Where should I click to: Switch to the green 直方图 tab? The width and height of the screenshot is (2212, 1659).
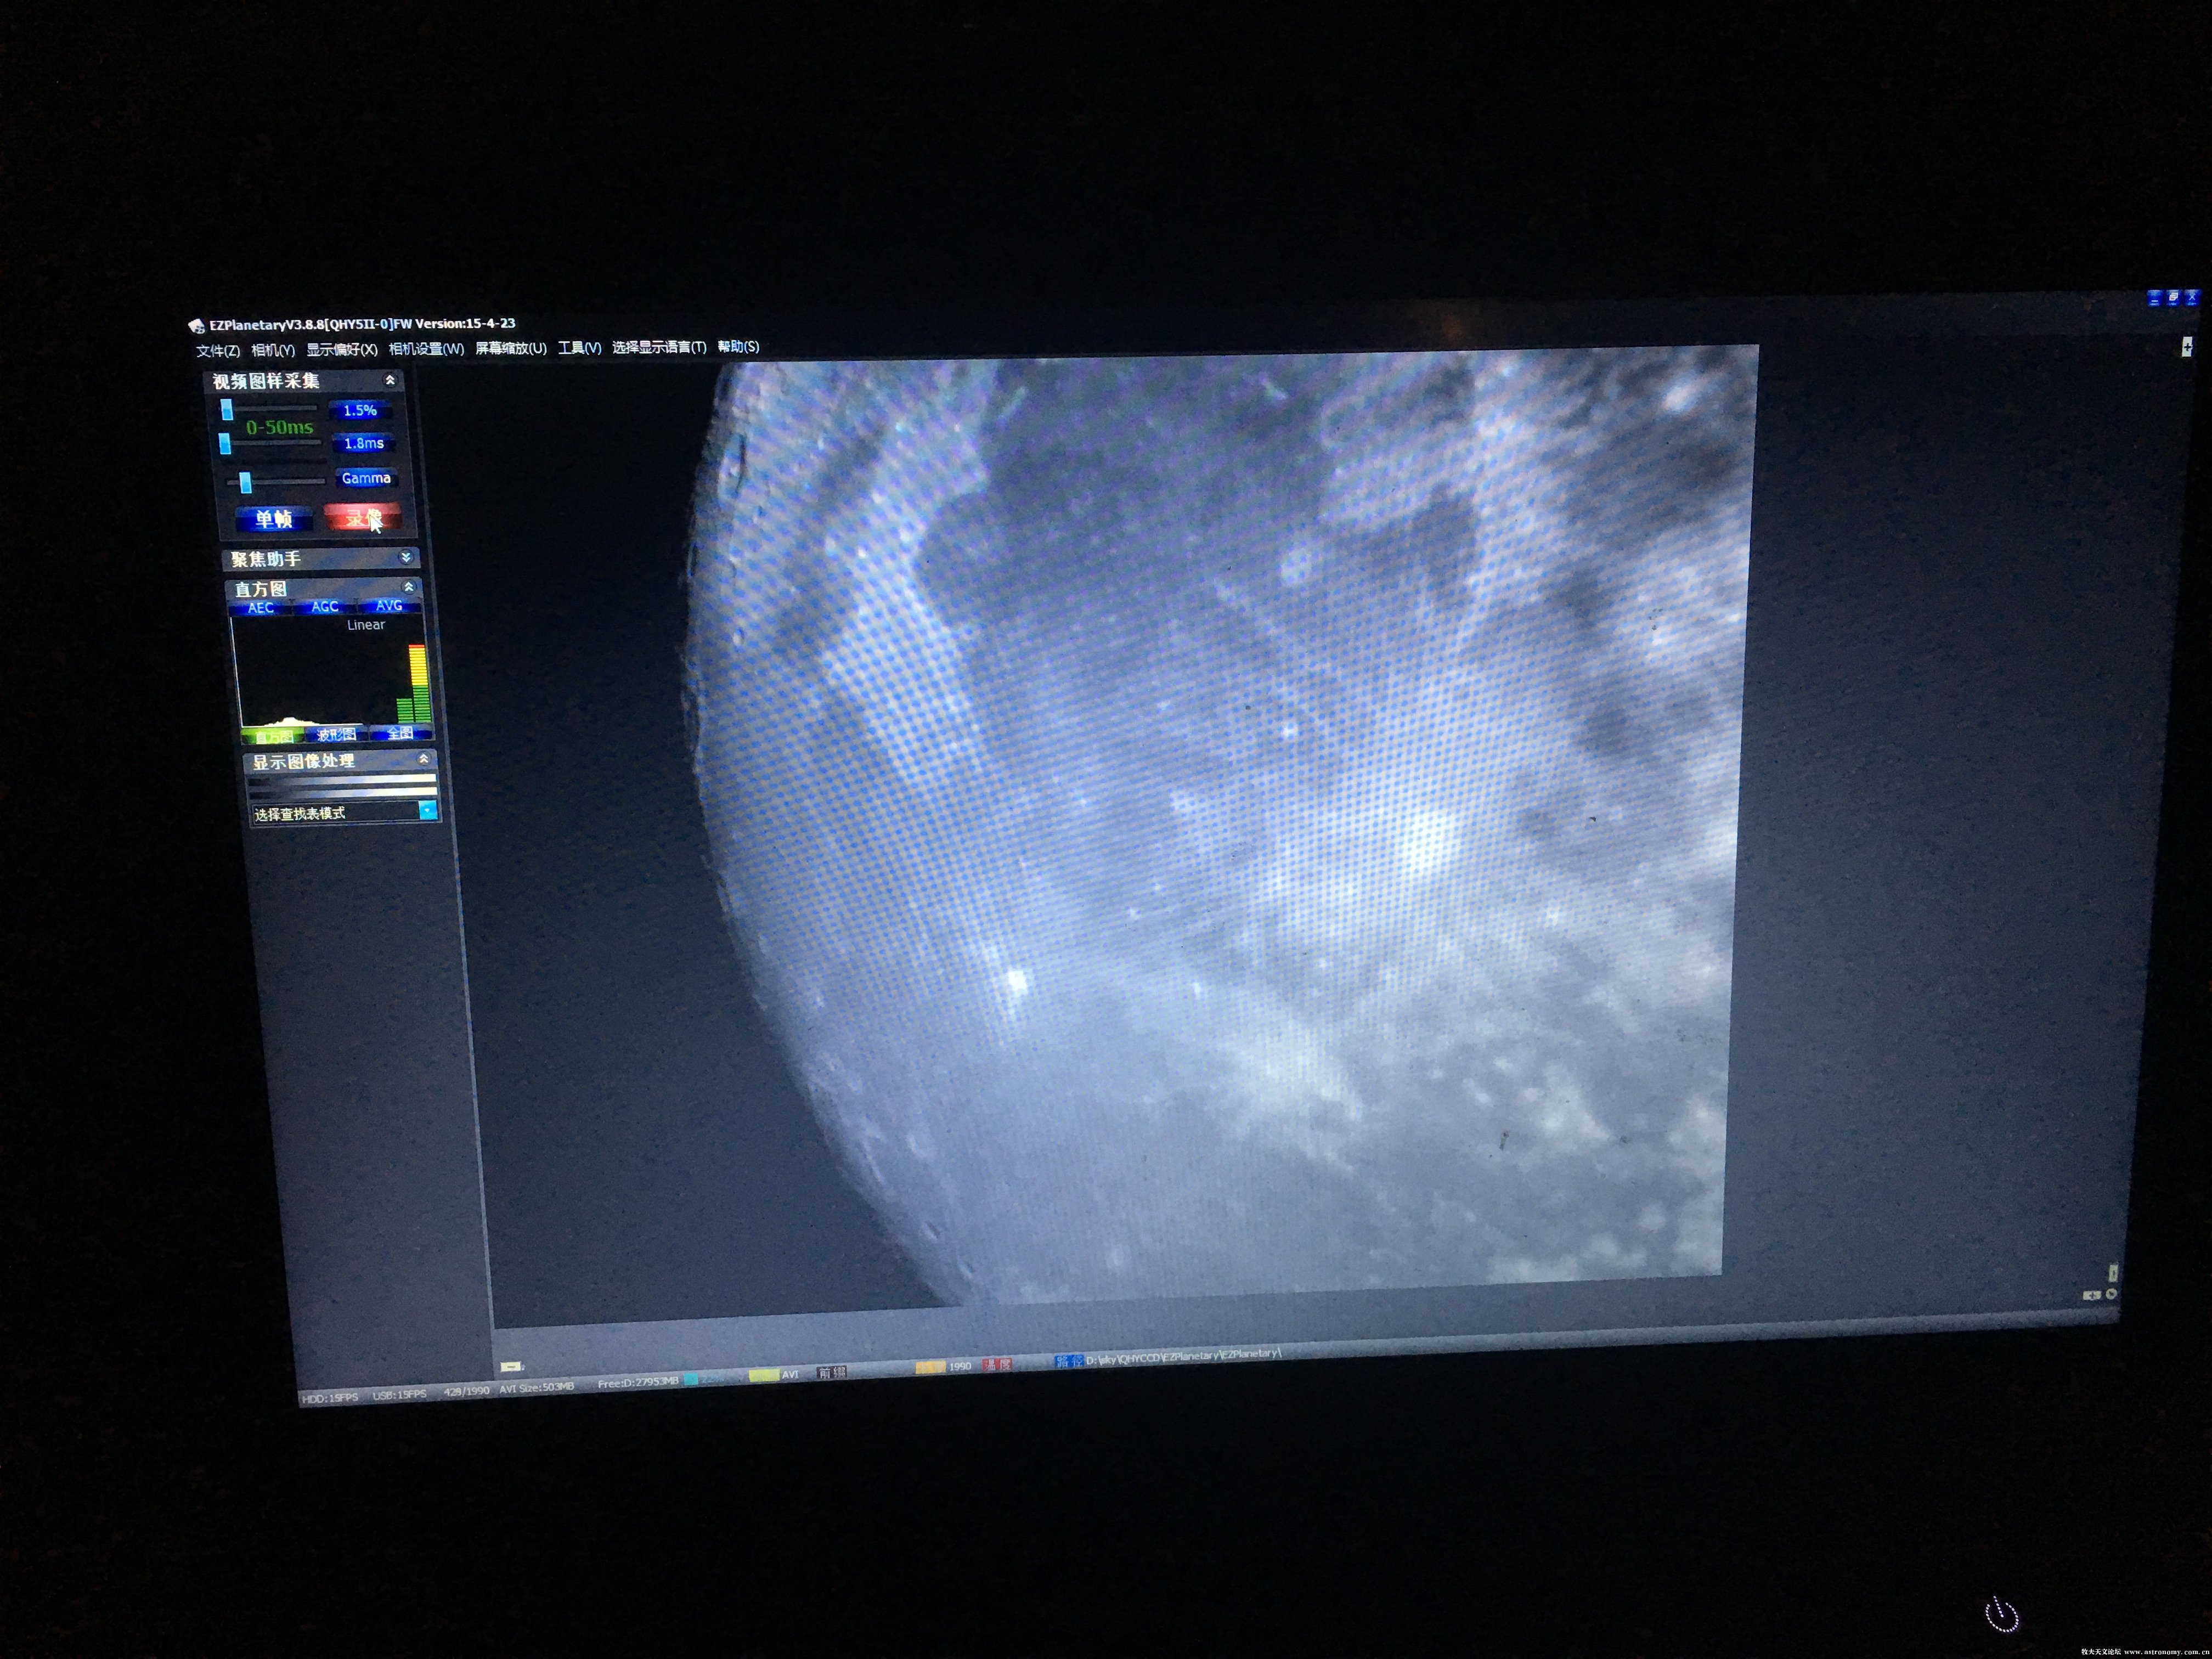(273, 737)
